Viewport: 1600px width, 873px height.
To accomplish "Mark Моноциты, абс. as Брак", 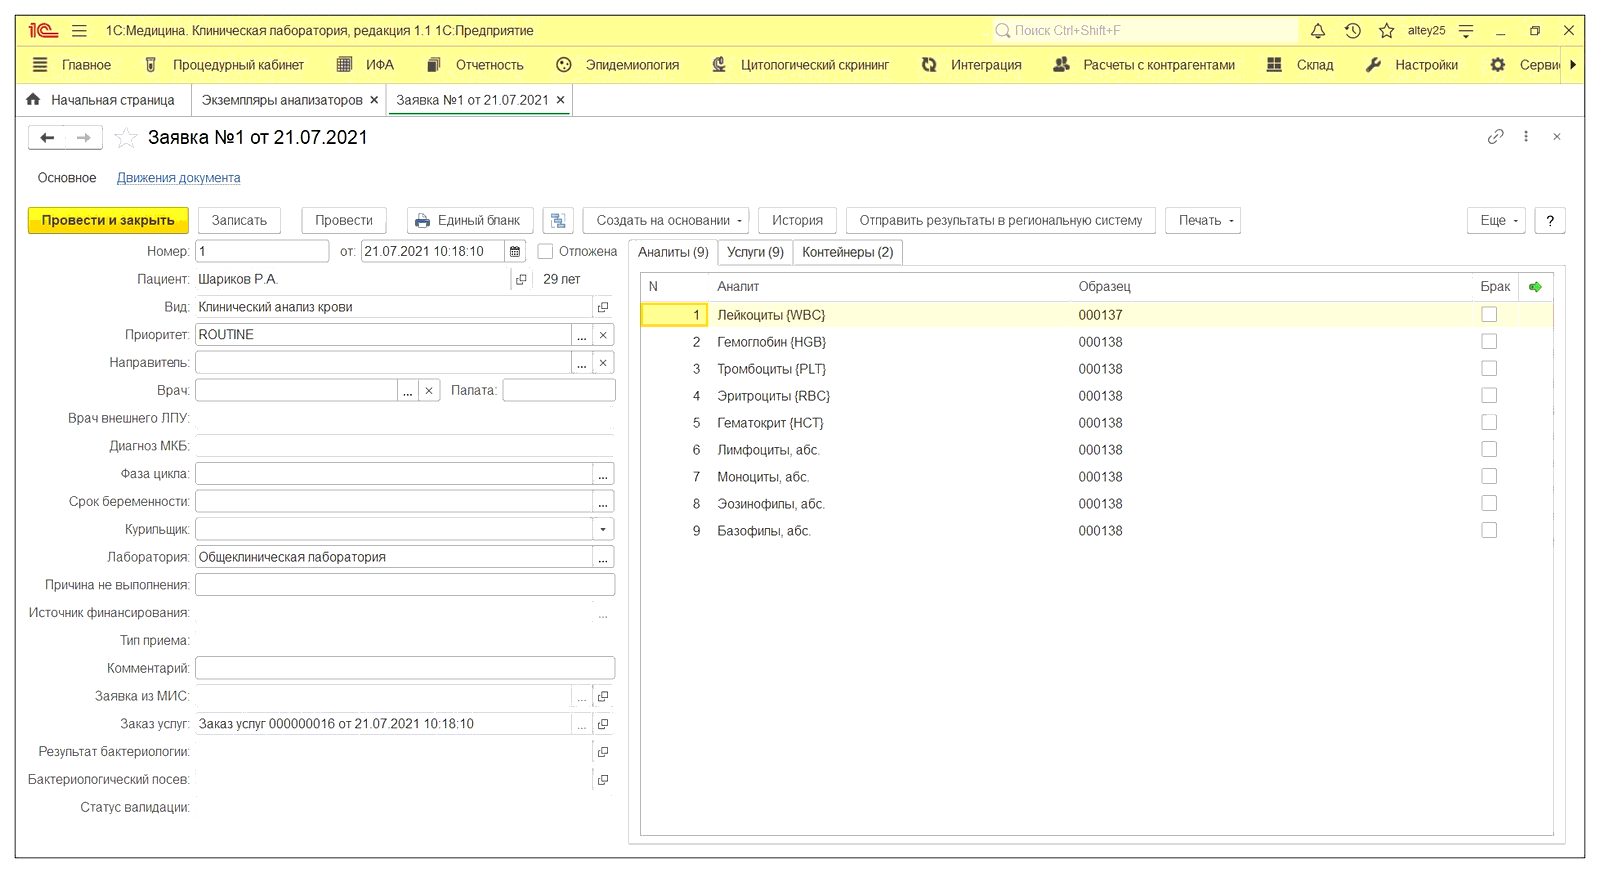I will 1489,477.
